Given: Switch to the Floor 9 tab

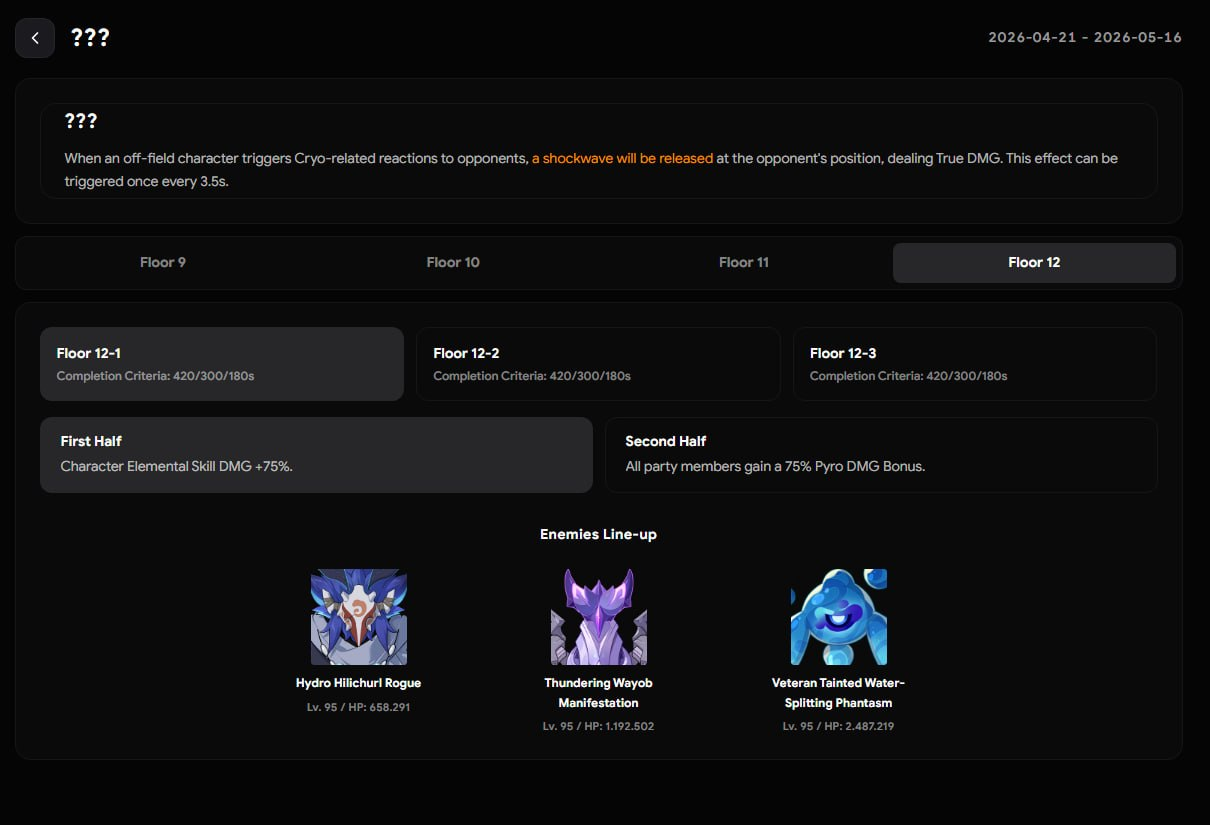Looking at the screenshot, I should (x=163, y=263).
